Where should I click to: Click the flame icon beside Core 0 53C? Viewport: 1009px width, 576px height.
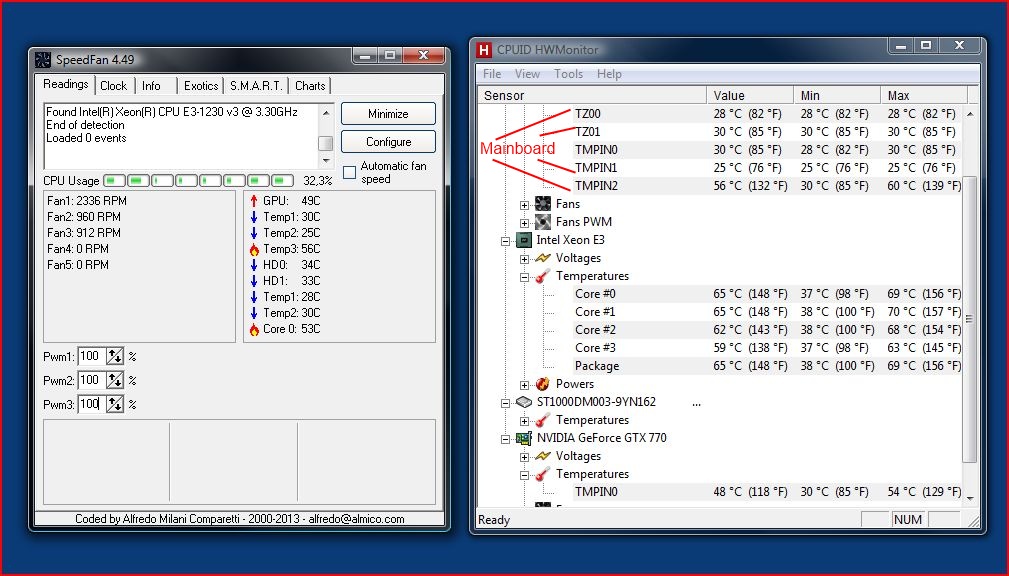coord(254,329)
